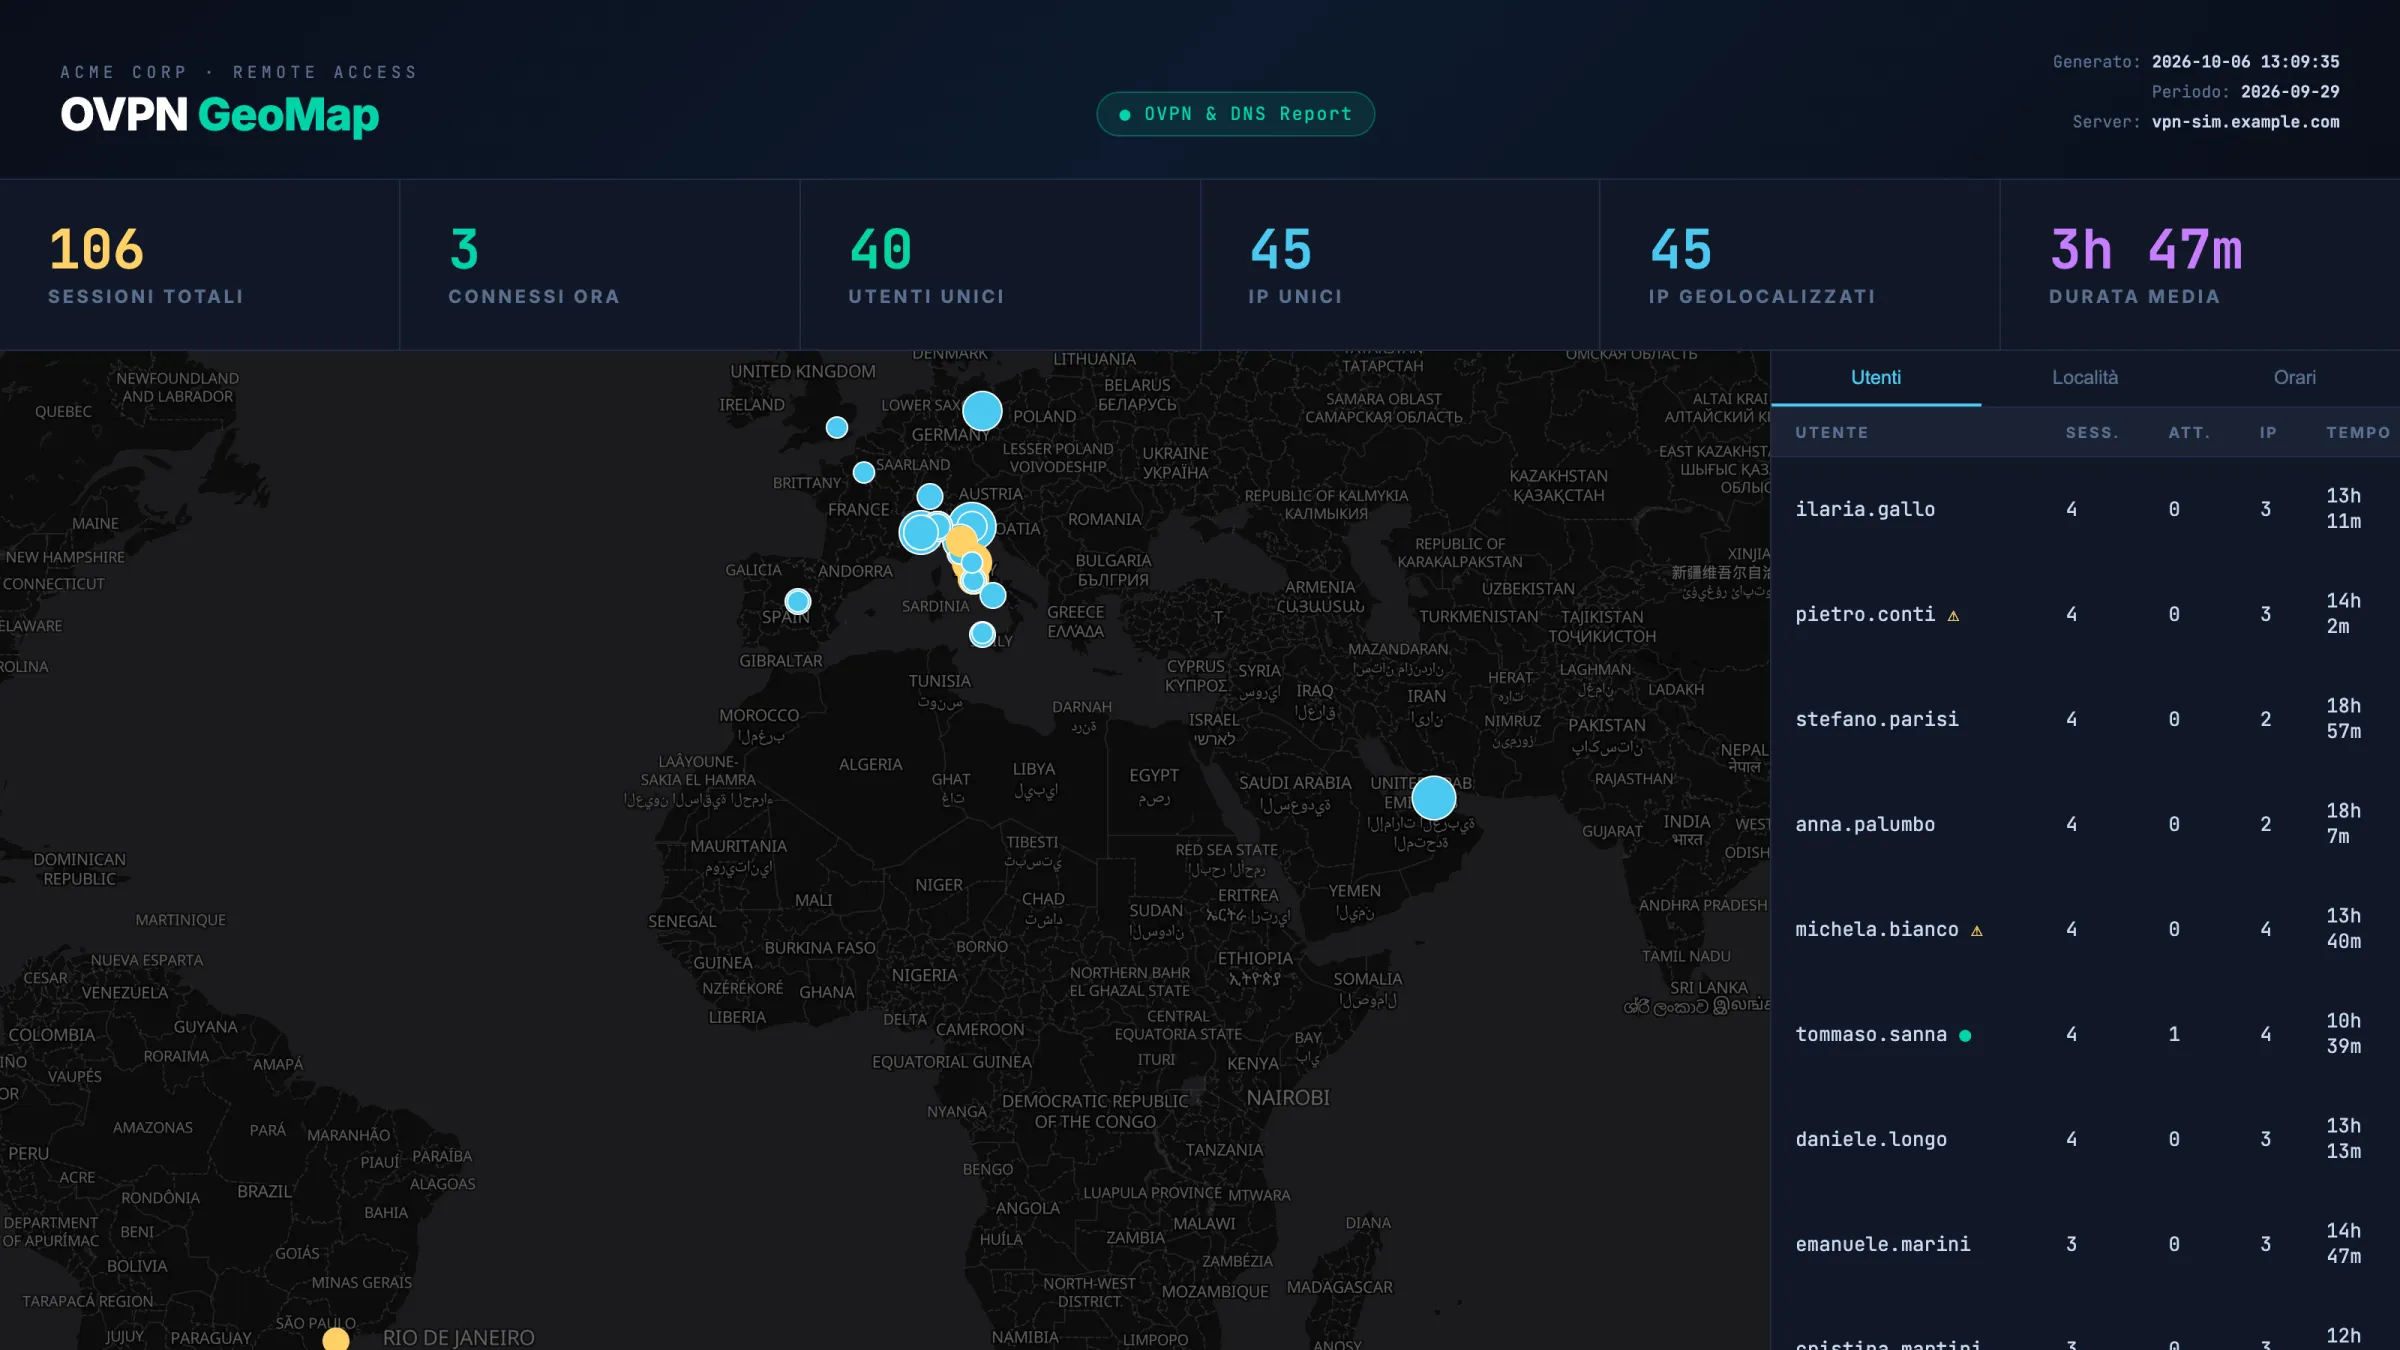Click the Generato timestamp 2026-10-06 13:09:35

2245,62
